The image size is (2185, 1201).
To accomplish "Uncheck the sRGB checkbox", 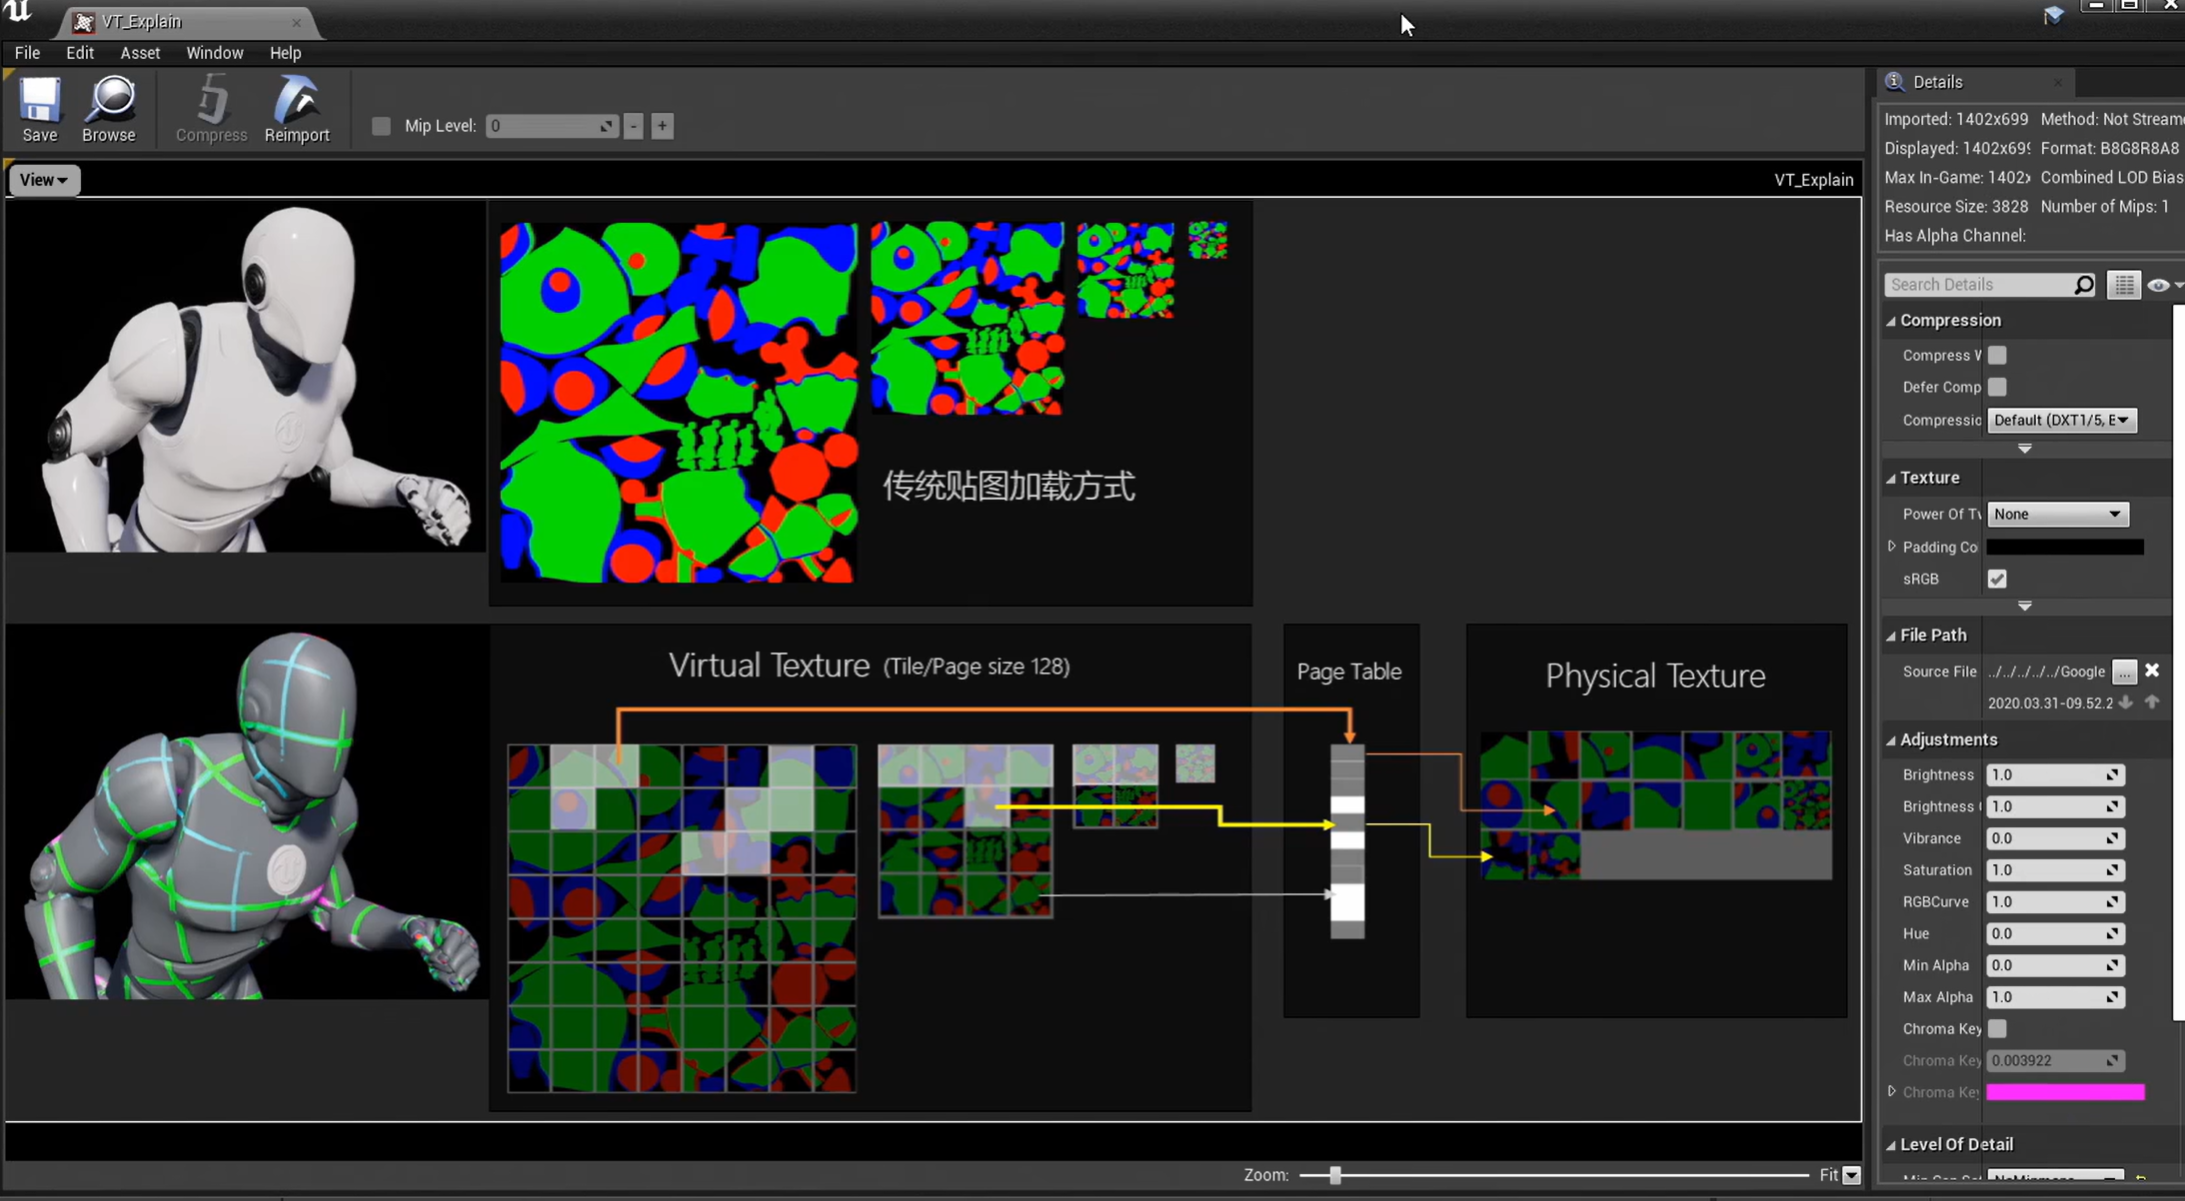I will (x=1997, y=579).
